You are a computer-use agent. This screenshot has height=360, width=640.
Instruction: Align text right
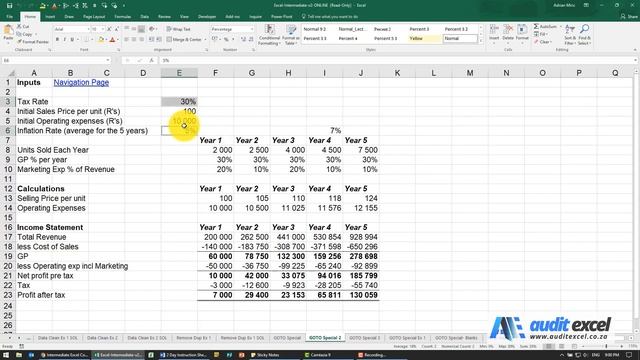141,40
